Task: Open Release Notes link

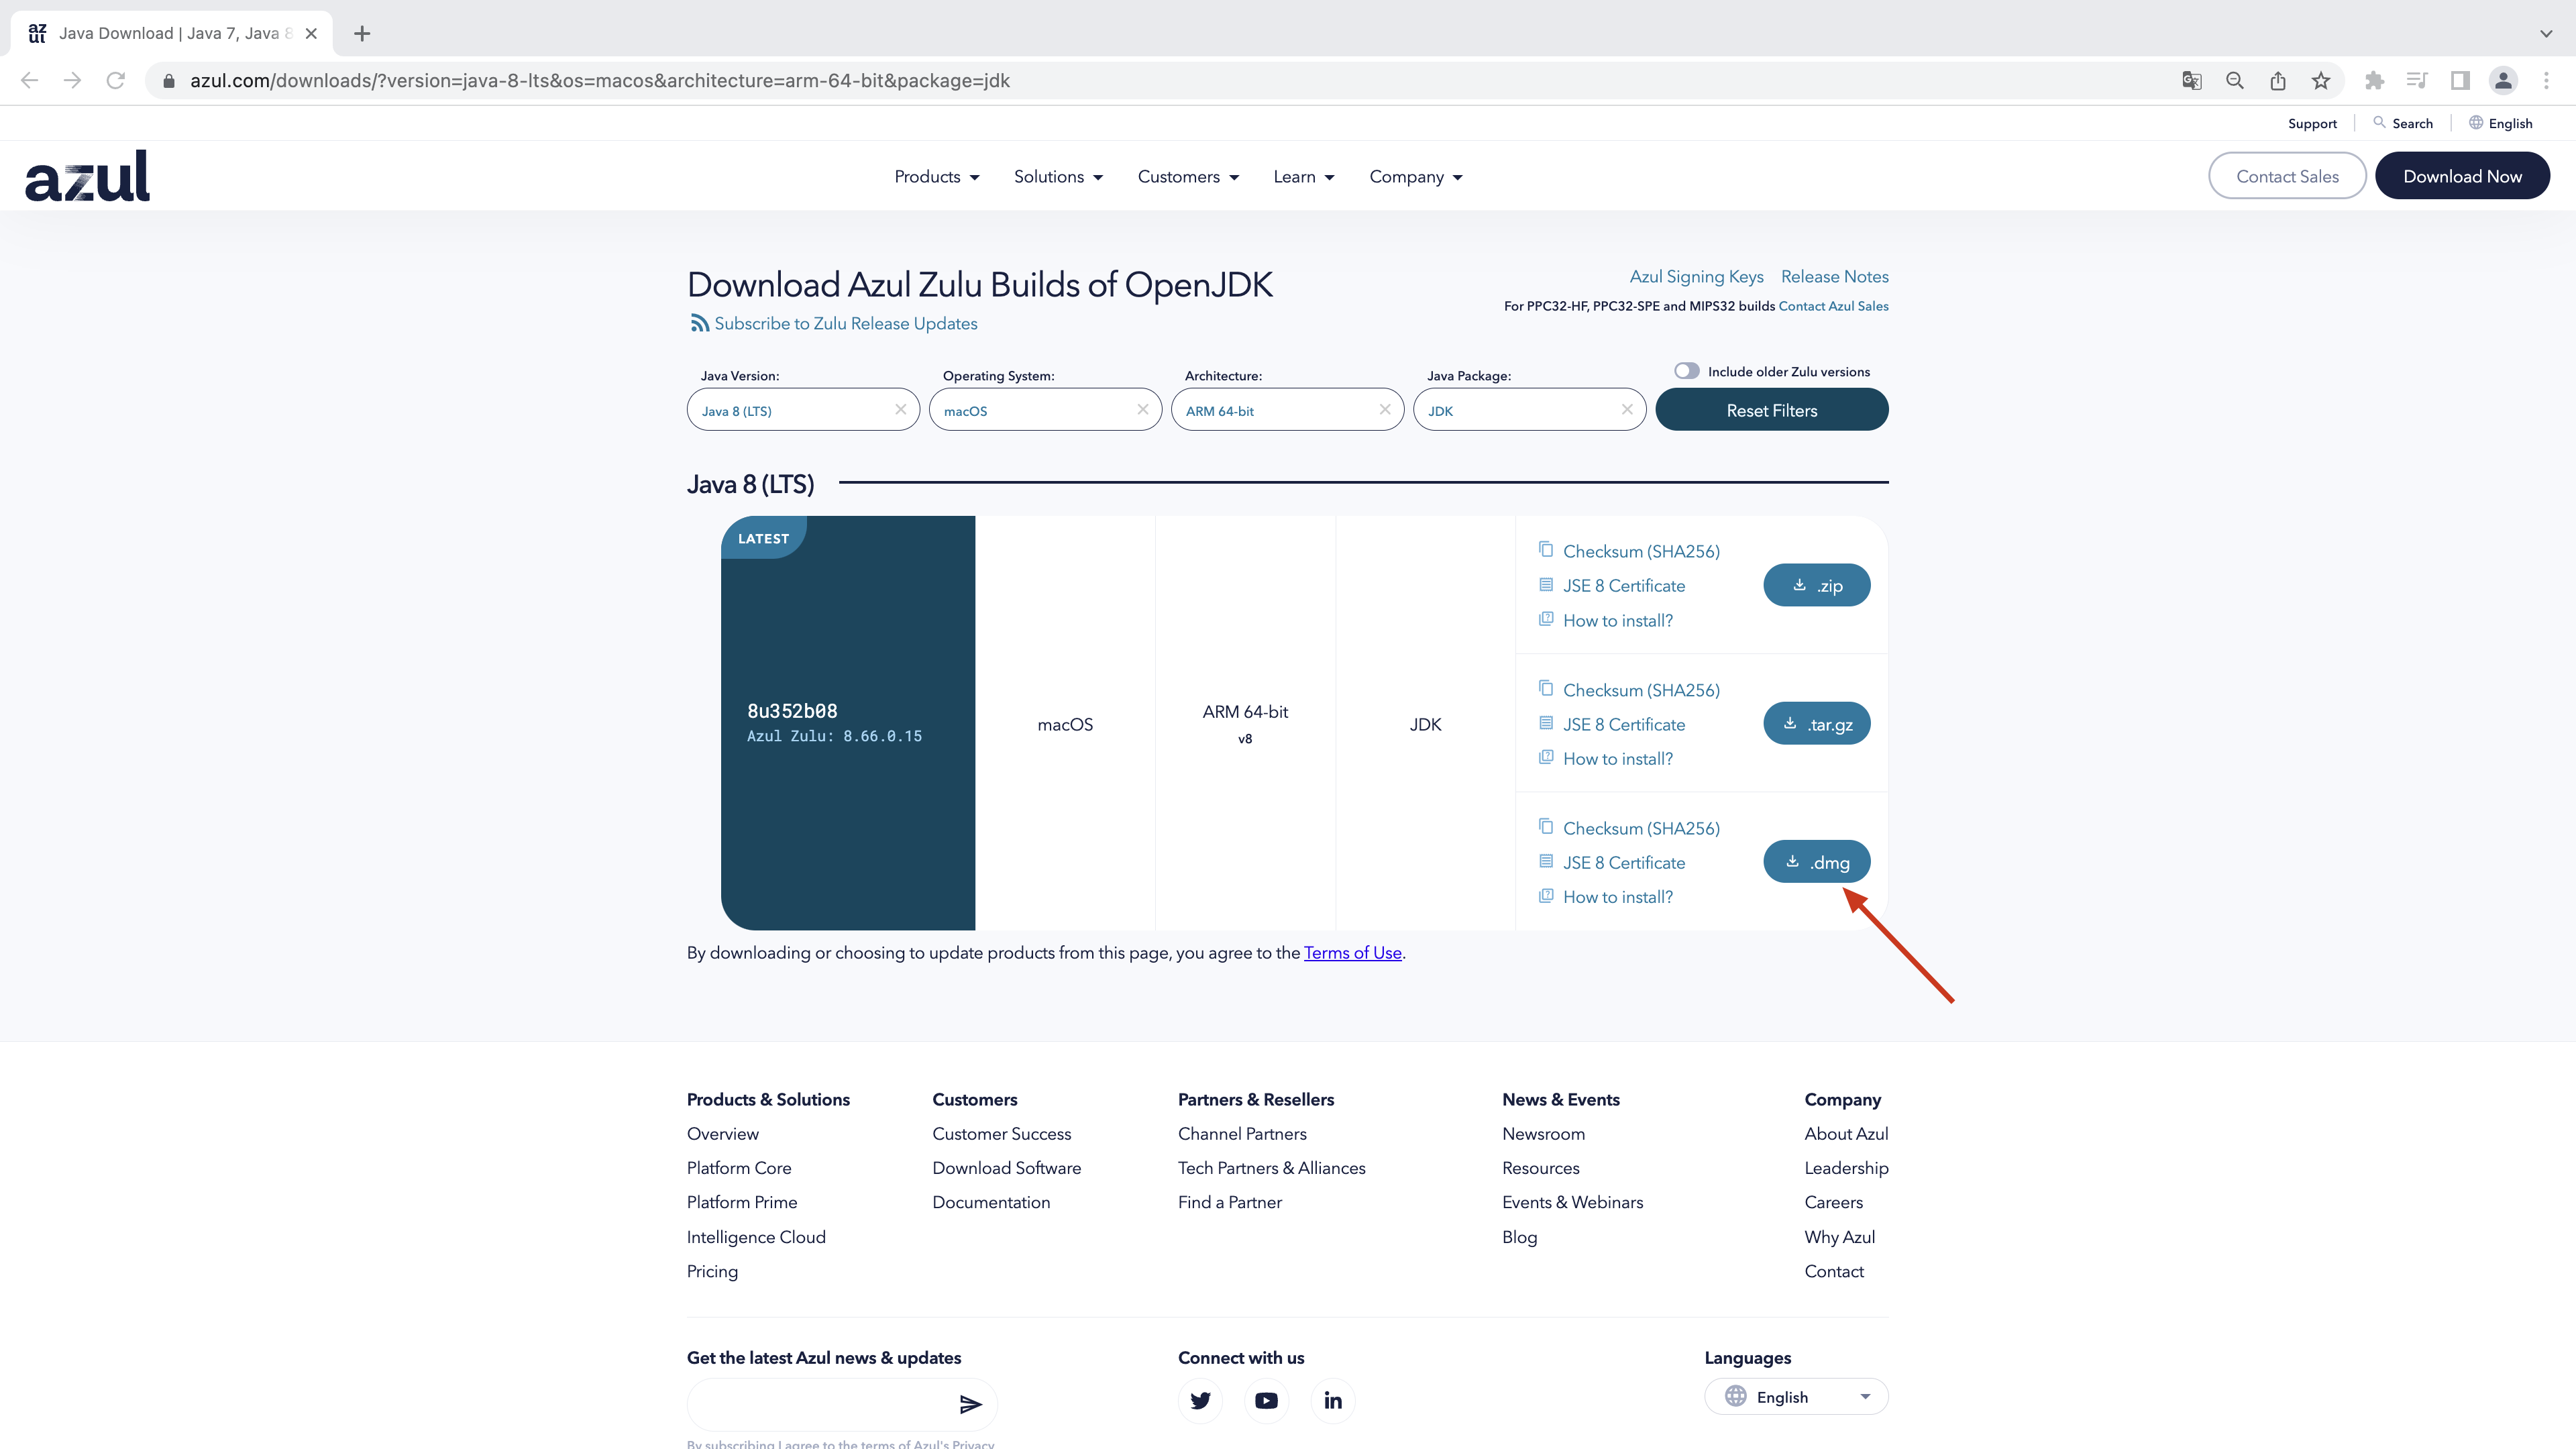Action: (1834, 276)
